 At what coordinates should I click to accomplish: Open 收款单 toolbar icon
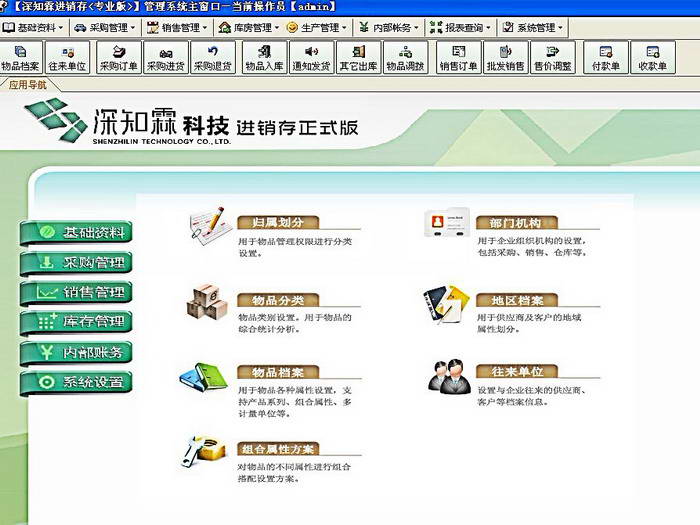(x=653, y=58)
